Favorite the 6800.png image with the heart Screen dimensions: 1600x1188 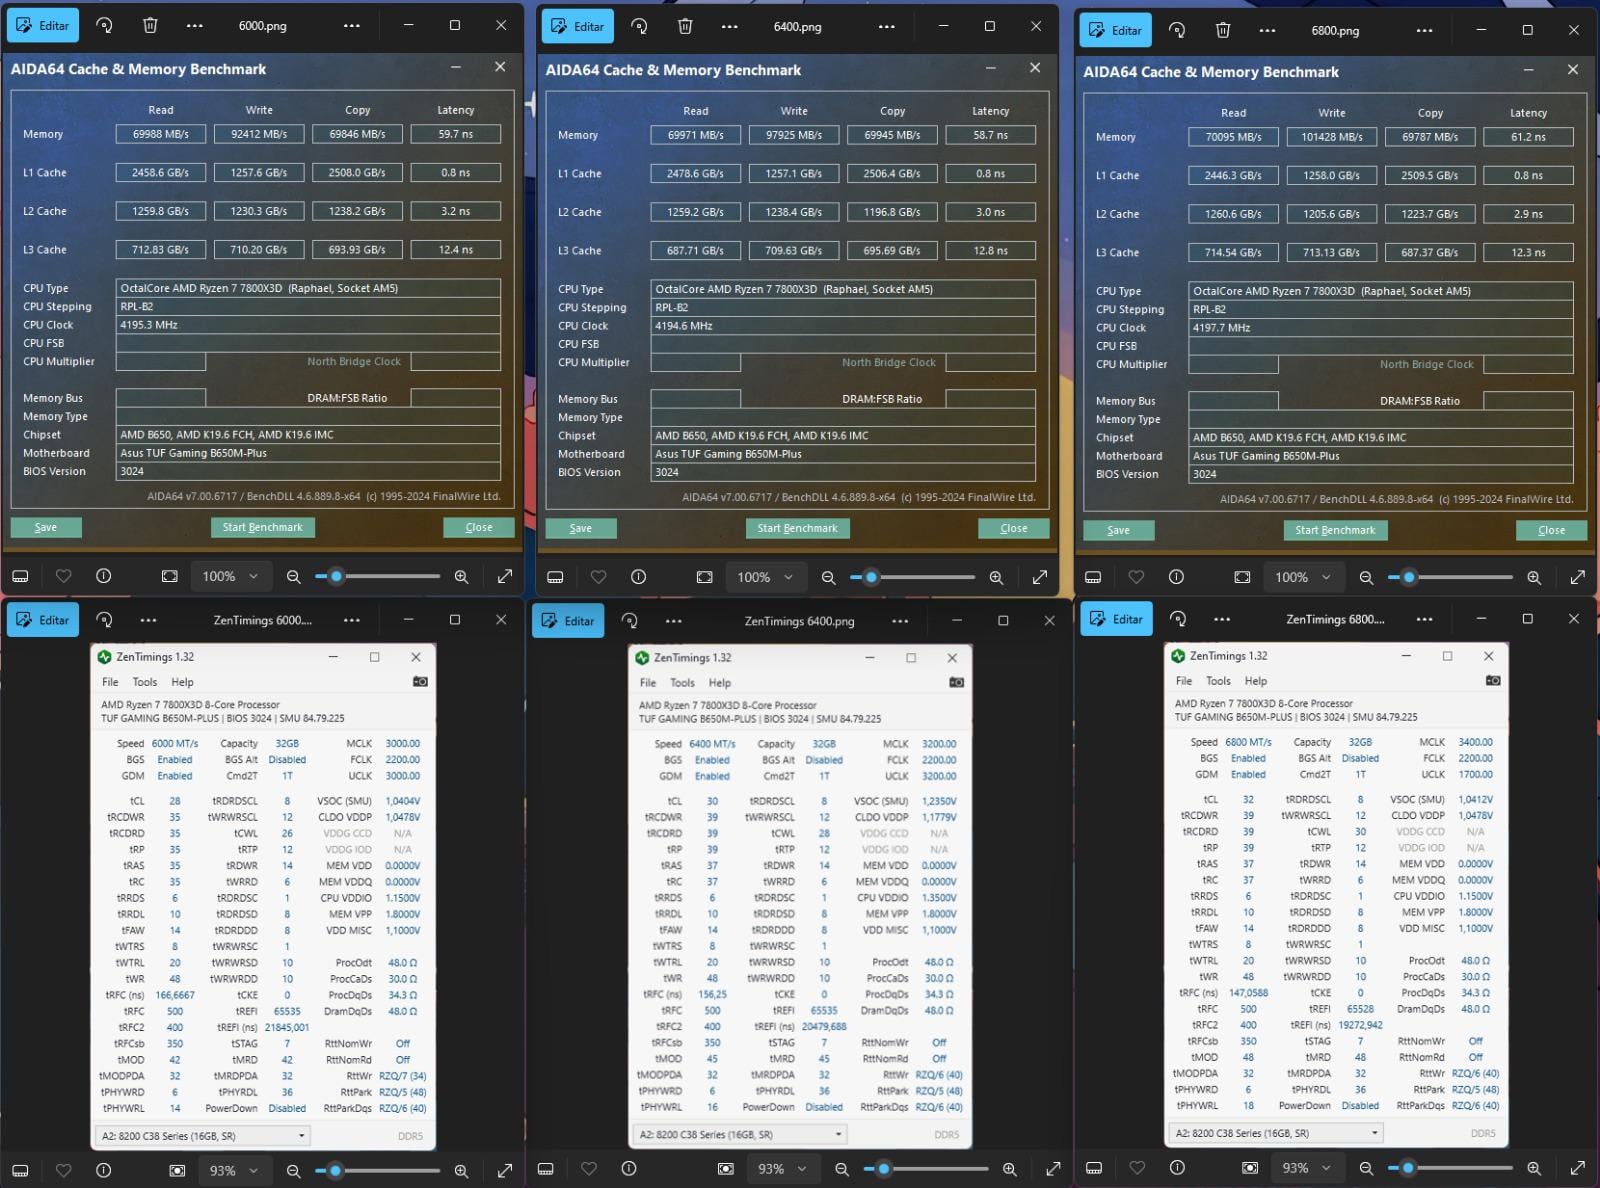pos(1136,577)
